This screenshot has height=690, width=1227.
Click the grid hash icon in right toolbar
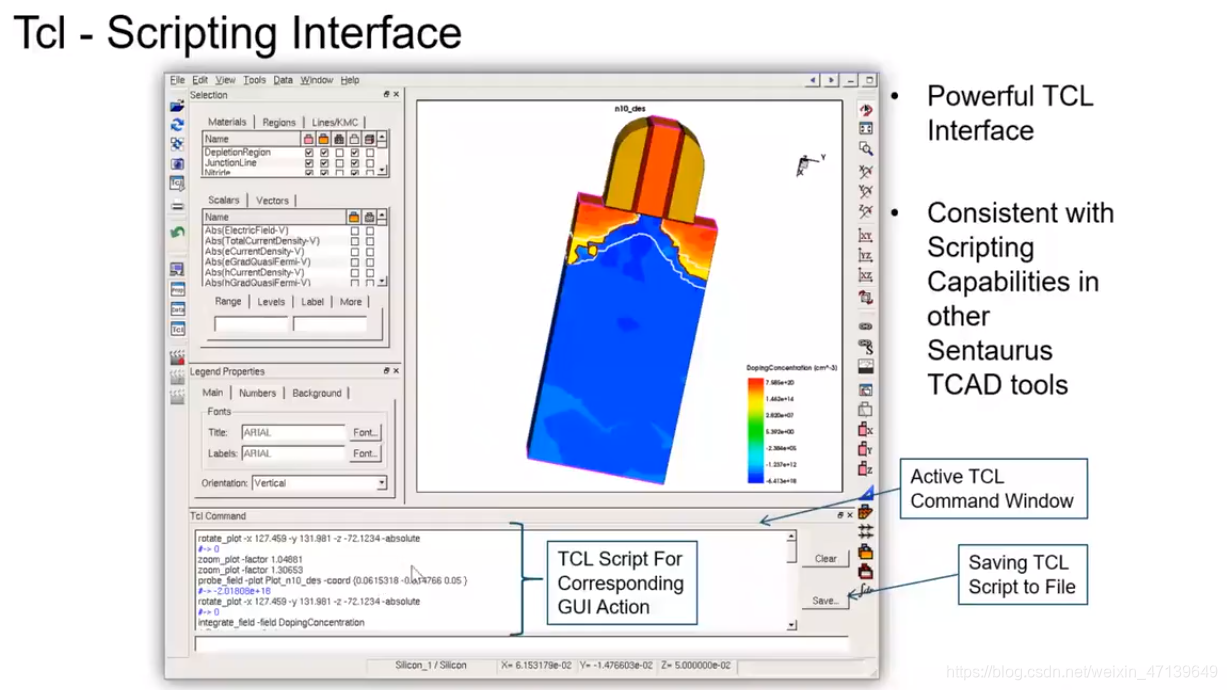point(866,531)
